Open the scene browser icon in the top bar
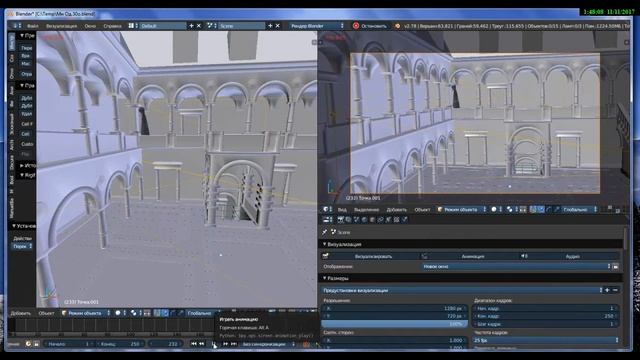This screenshot has width=640, height=360. point(211,26)
